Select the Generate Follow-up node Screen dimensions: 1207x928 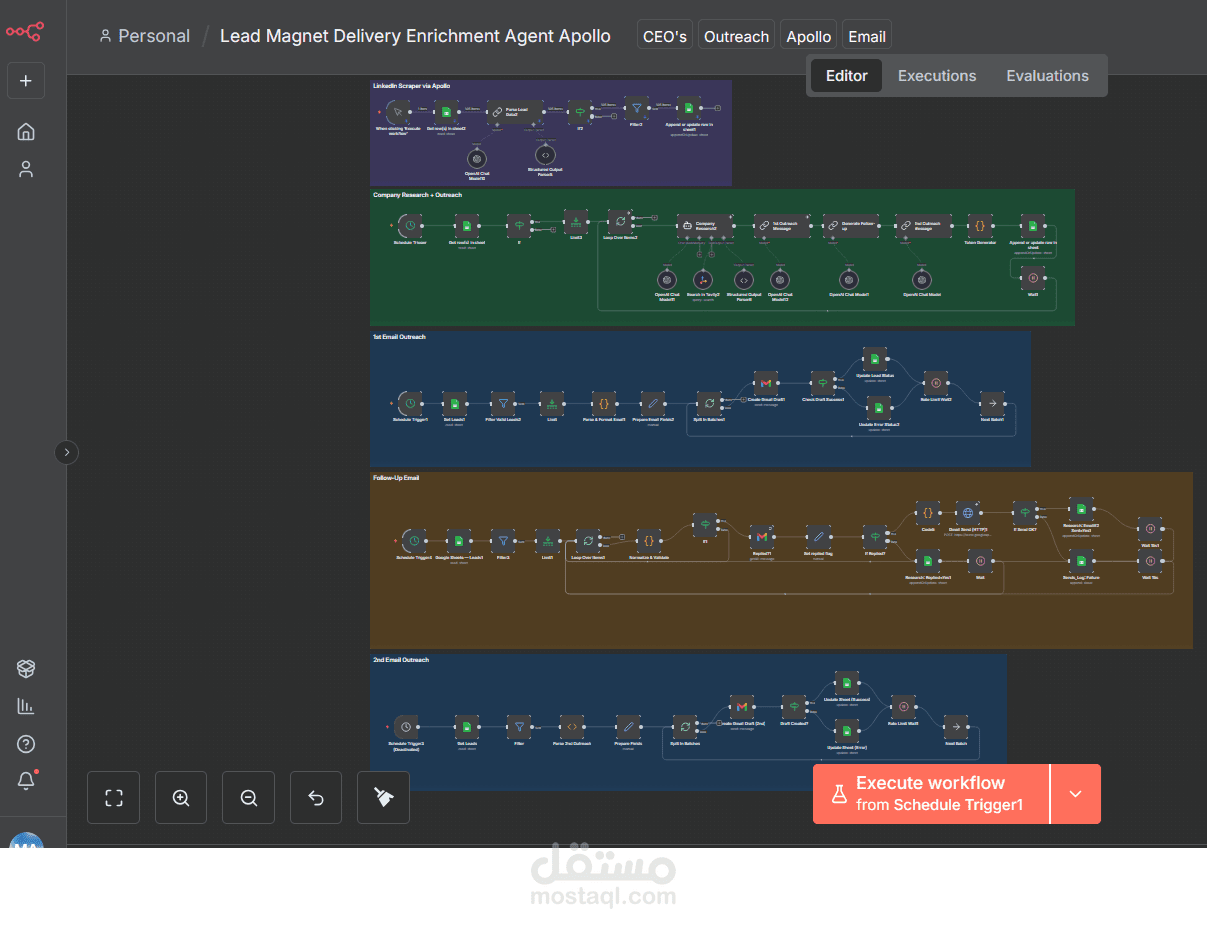coord(850,226)
